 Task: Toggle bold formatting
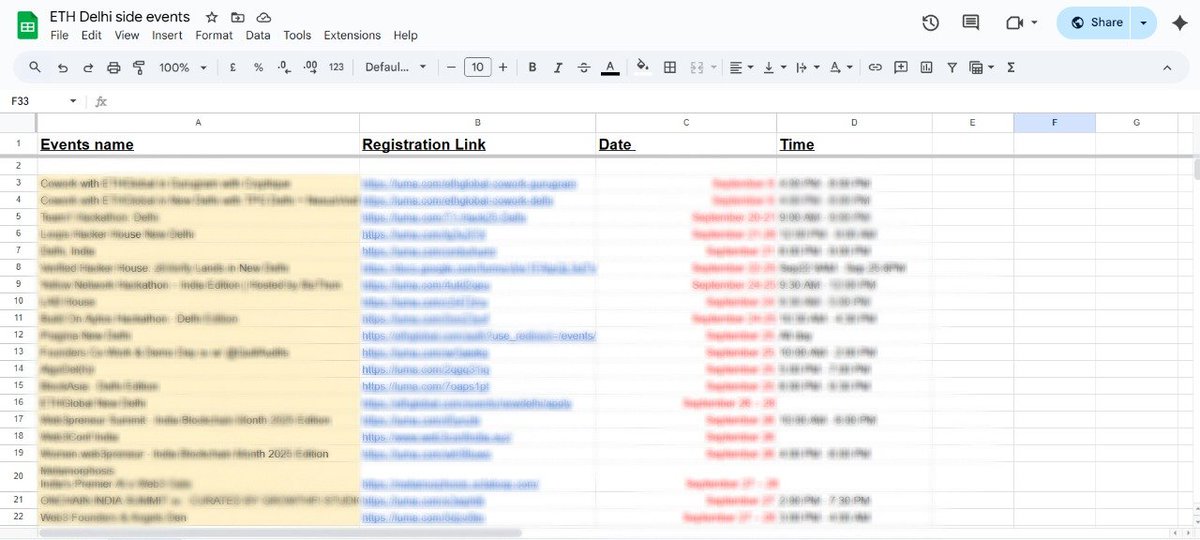(x=532, y=67)
